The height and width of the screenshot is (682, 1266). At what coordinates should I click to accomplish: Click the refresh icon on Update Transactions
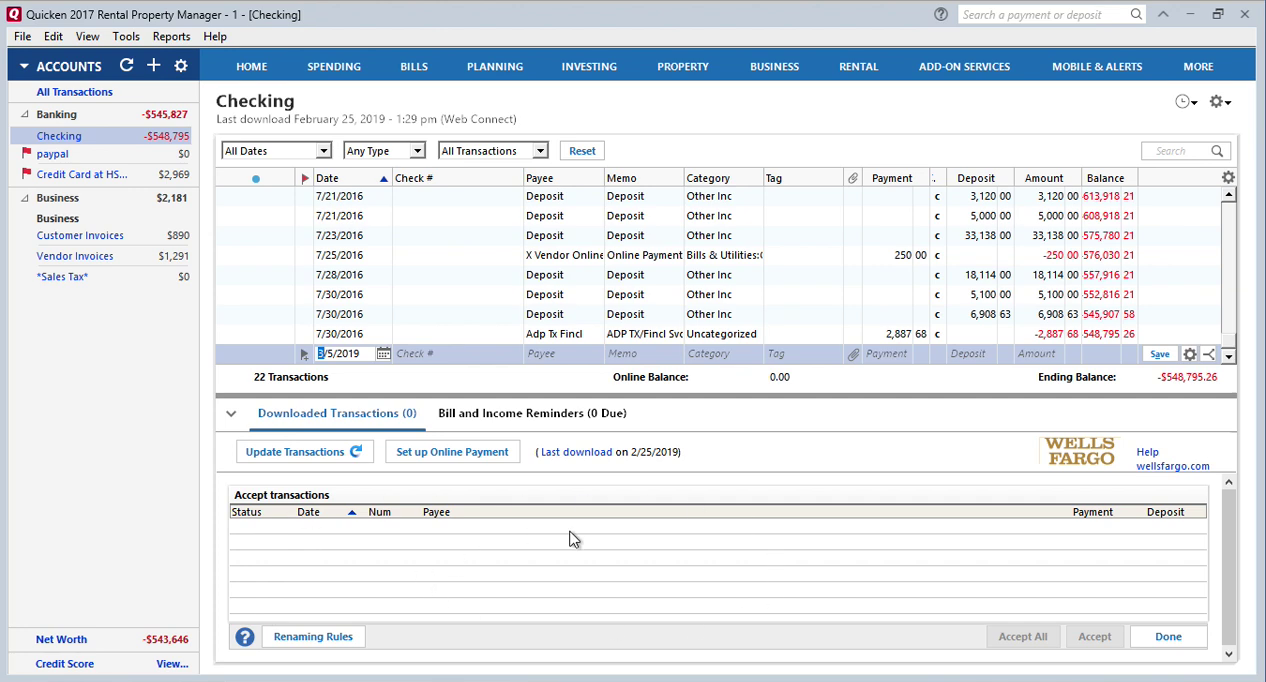(x=356, y=451)
